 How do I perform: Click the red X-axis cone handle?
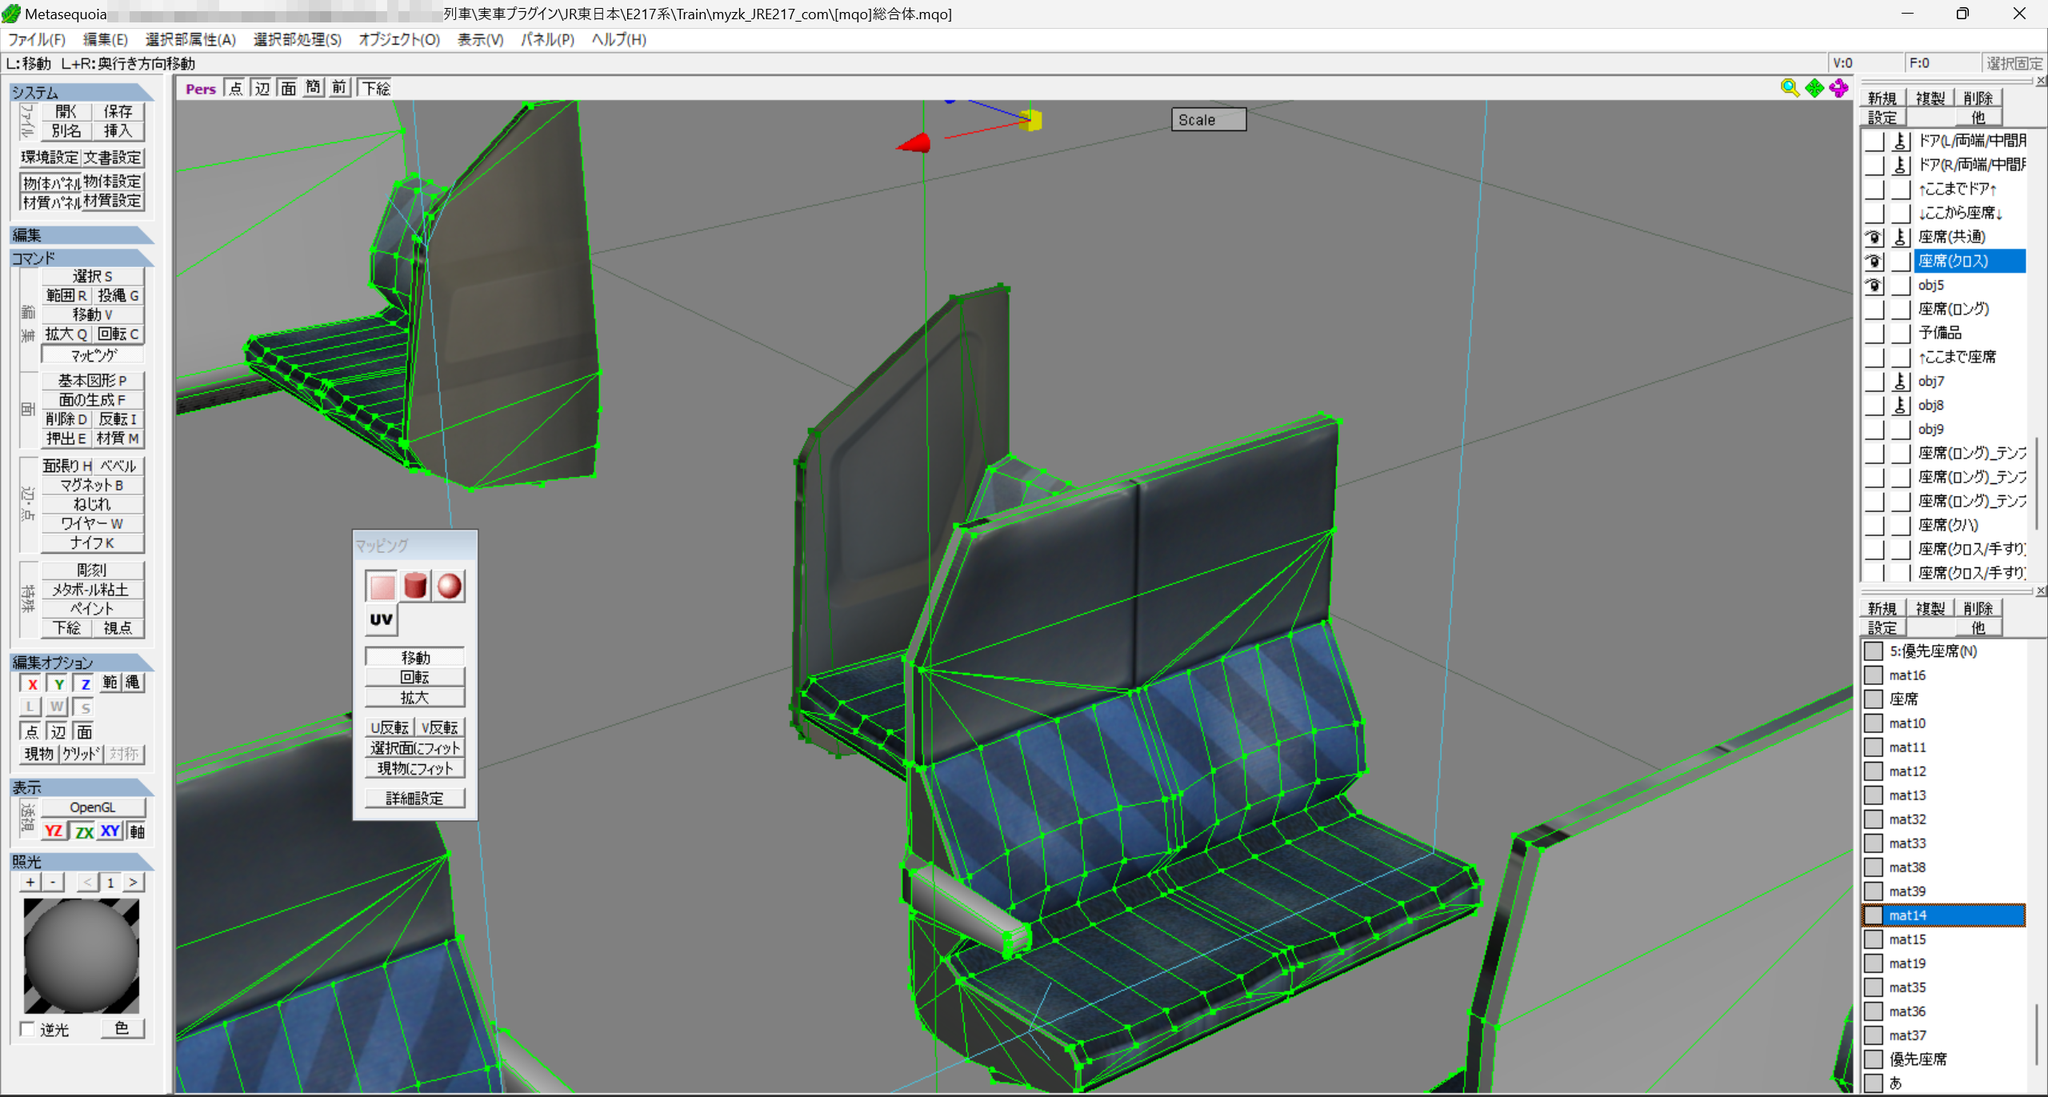914,144
